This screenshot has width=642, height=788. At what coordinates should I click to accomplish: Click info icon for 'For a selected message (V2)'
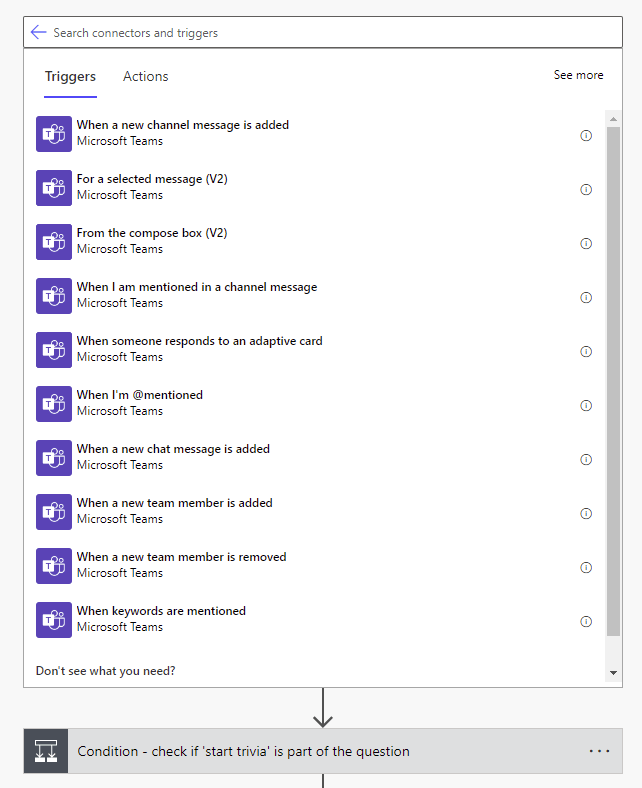(x=586, y=189)
